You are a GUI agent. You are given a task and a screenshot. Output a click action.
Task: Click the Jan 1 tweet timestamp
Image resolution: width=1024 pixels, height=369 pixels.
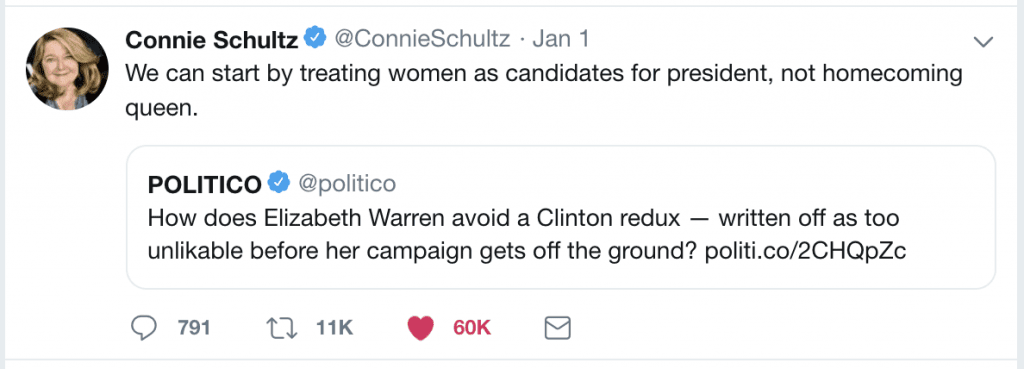click(561, 40)
